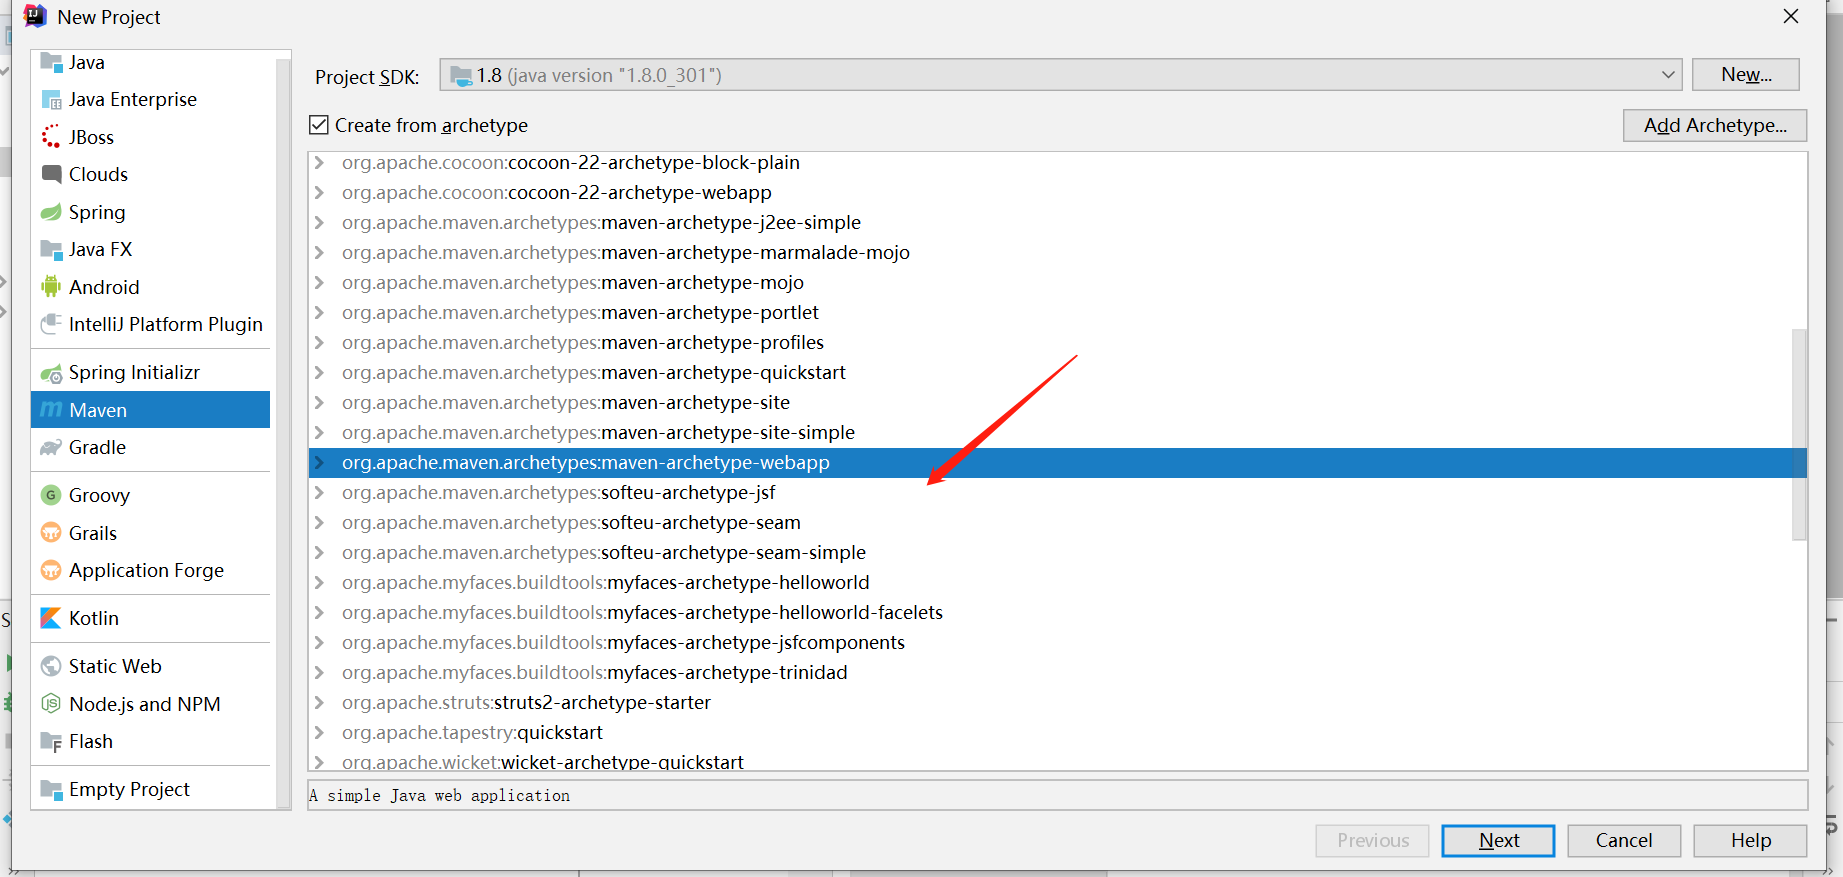Expand myfaces-archetype-helloworld node
Image resolution: width=1843 pixels, height=877 pixels.
[319, 582]
